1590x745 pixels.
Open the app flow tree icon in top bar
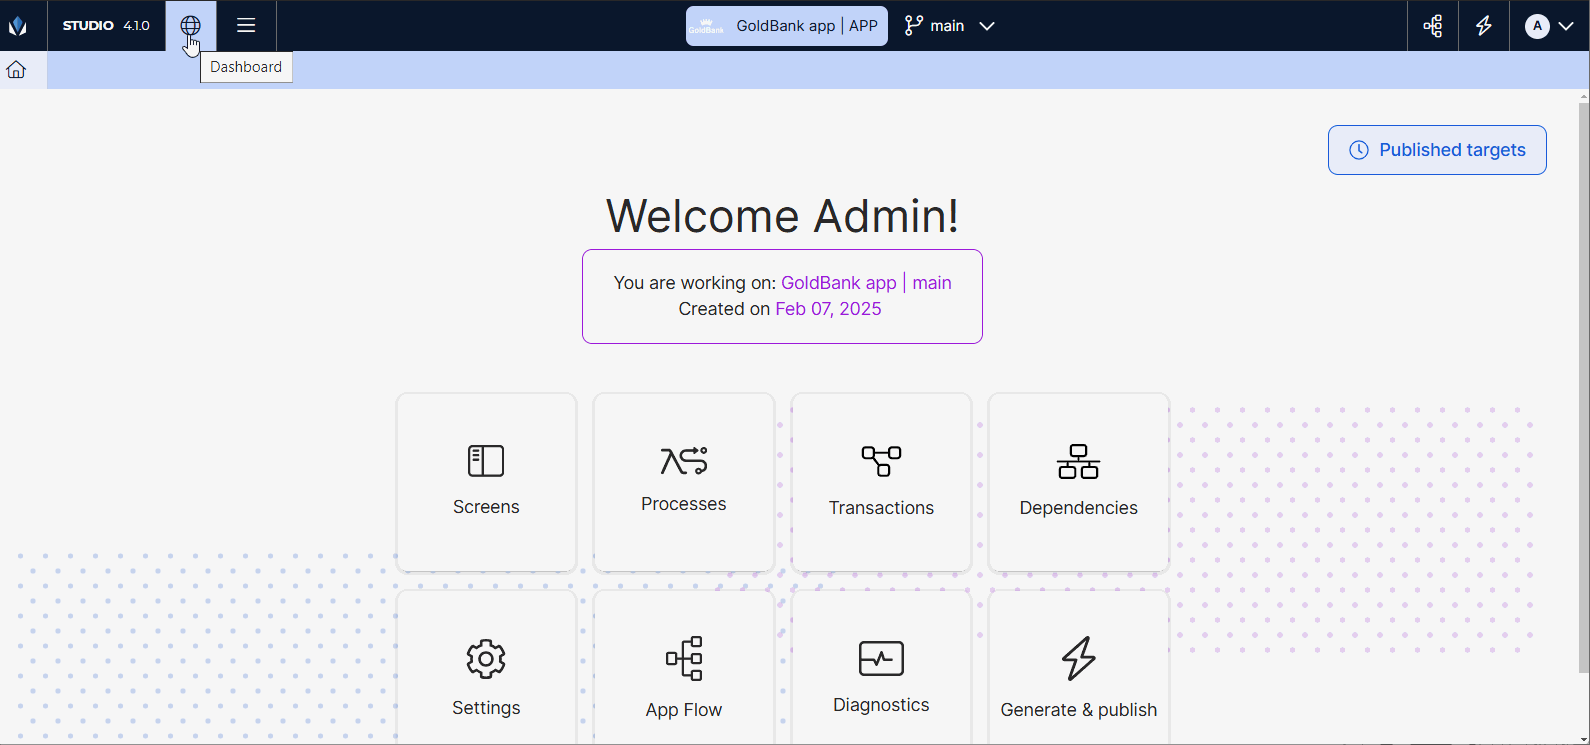click(x=1433, y=26)
